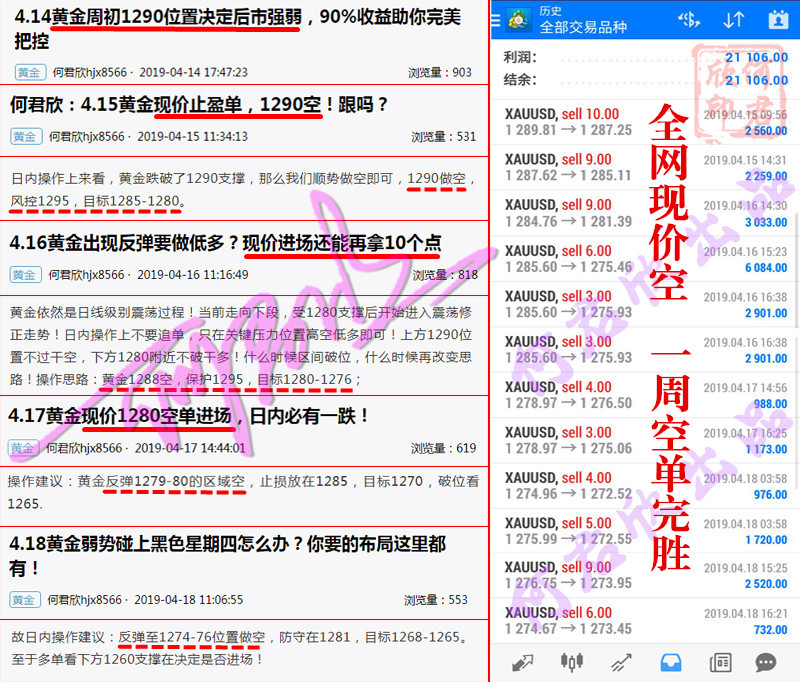Open the chat messages bubble icon
This screenshot has height=682, width=800.
pyautogui.click(x=767, y=661)
